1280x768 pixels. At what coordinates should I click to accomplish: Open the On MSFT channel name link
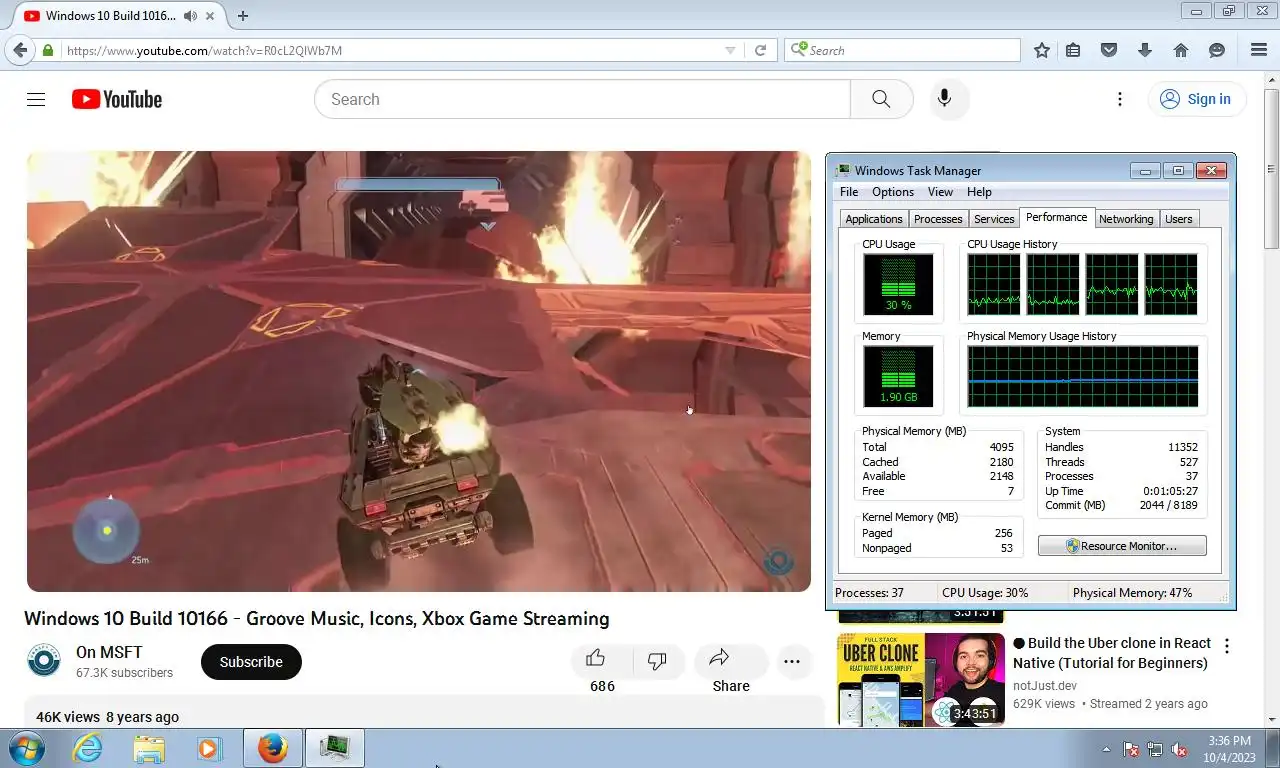click(109, 652)
